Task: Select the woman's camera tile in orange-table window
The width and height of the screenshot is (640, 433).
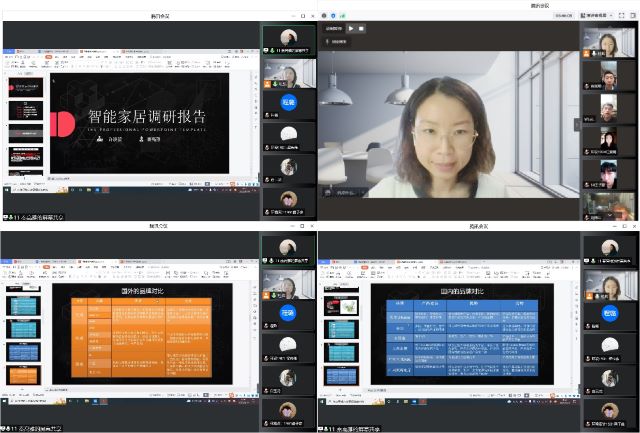Action: point(289,284)
